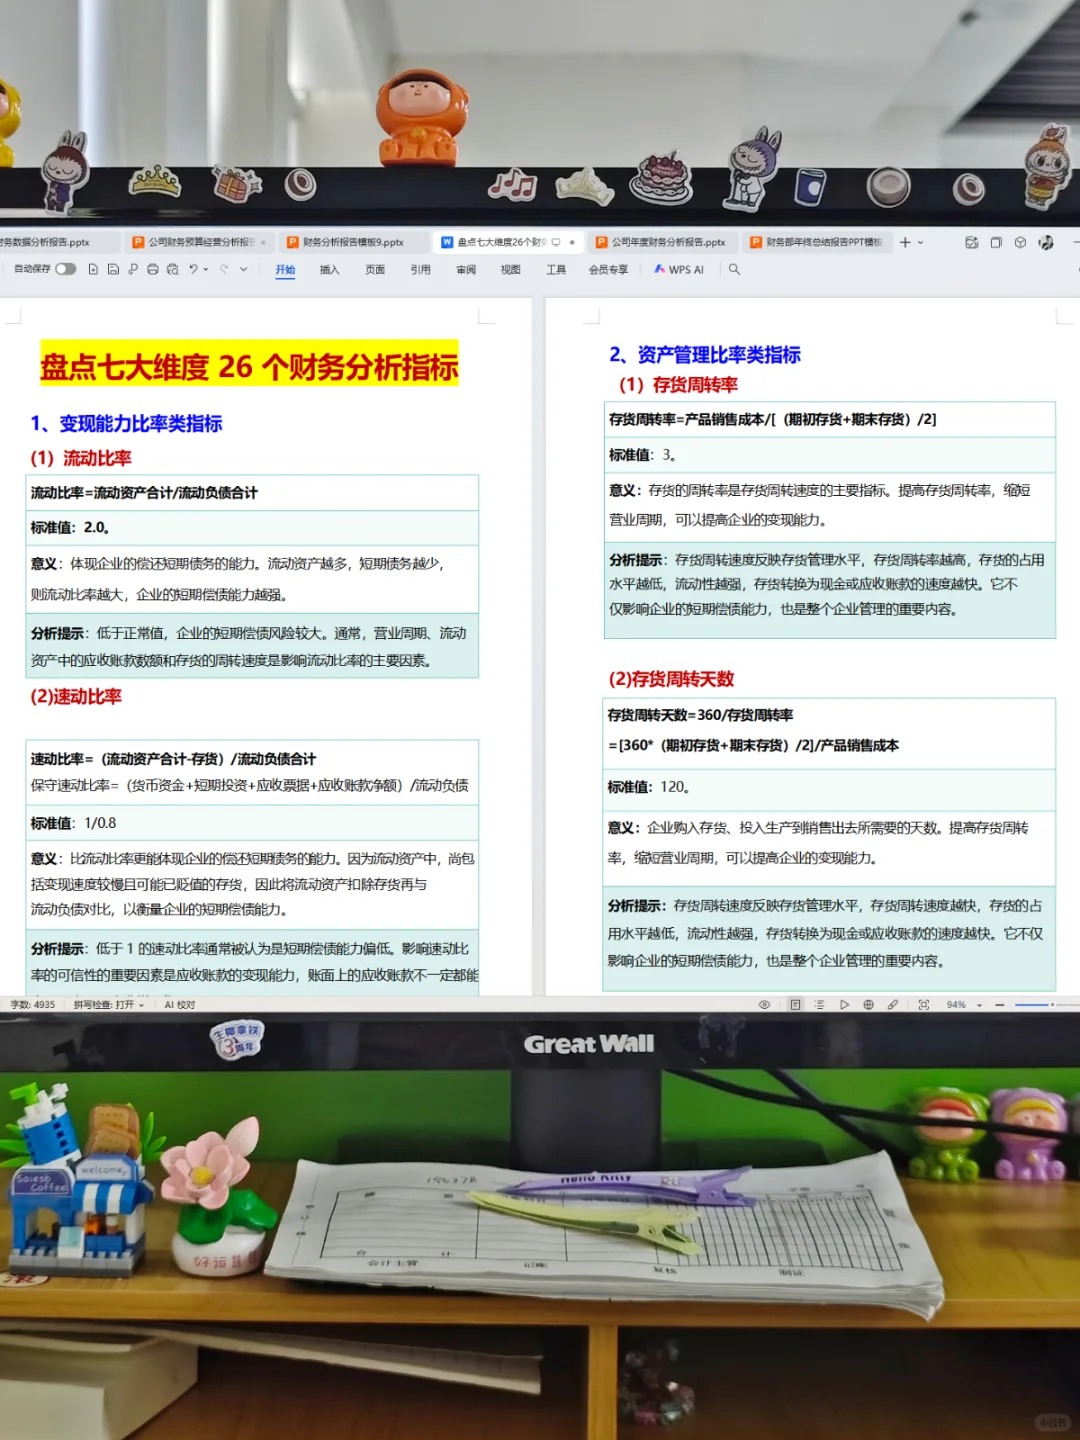Screen dimensions: 1080x1440
Task: Open the undo history dropdown arrow
Action: coord(206,269)
